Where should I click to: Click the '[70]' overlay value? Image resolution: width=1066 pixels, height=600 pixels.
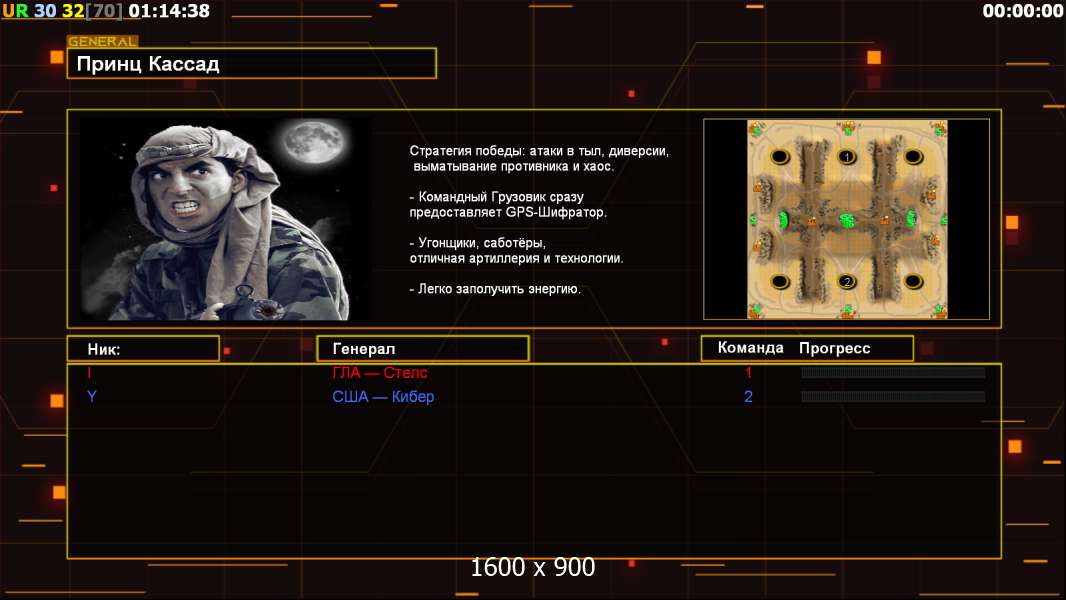104,11
